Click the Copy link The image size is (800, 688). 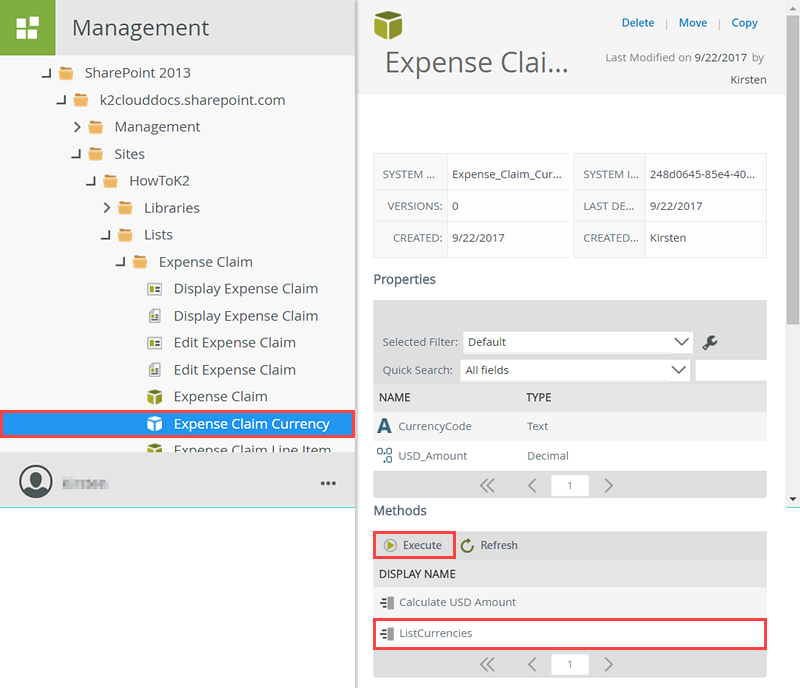coord(744,23)
